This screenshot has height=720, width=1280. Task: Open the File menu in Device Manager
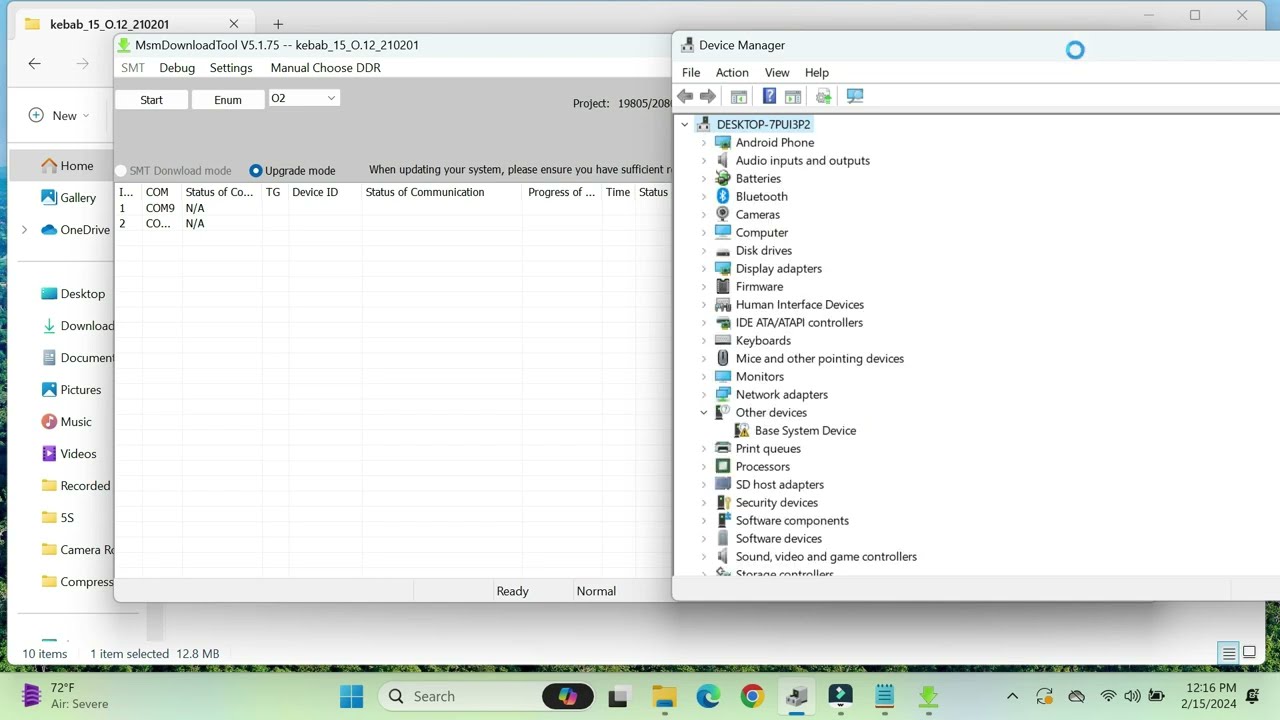click(691, 72)
